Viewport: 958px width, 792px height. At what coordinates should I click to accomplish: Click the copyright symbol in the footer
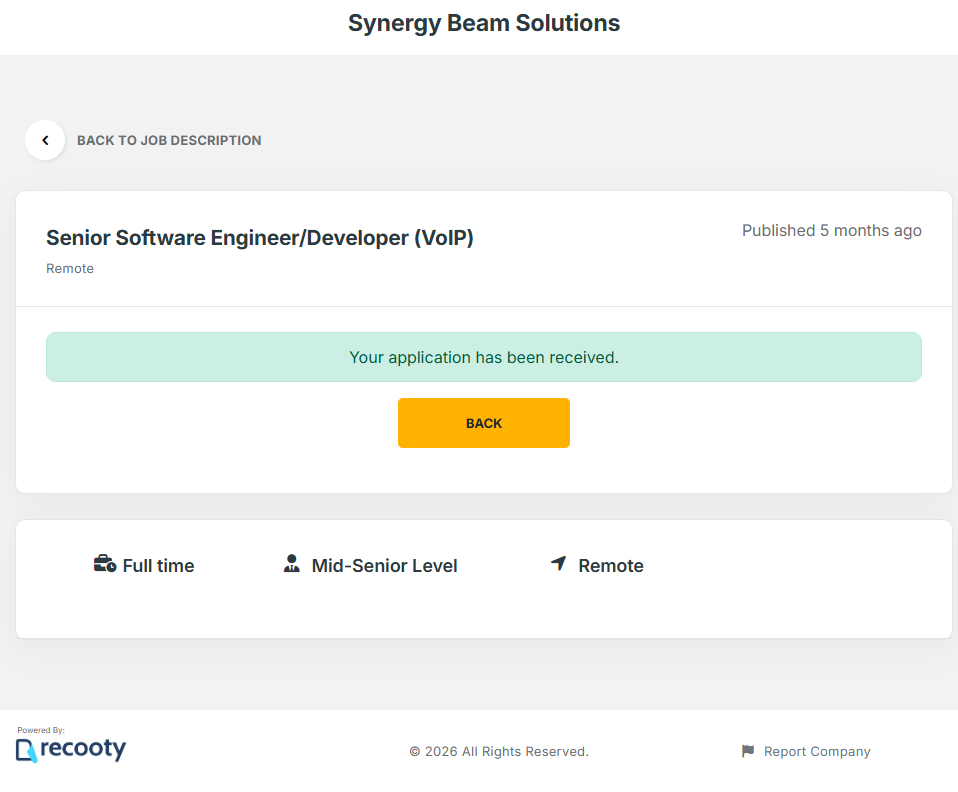[x=415, y=752]
